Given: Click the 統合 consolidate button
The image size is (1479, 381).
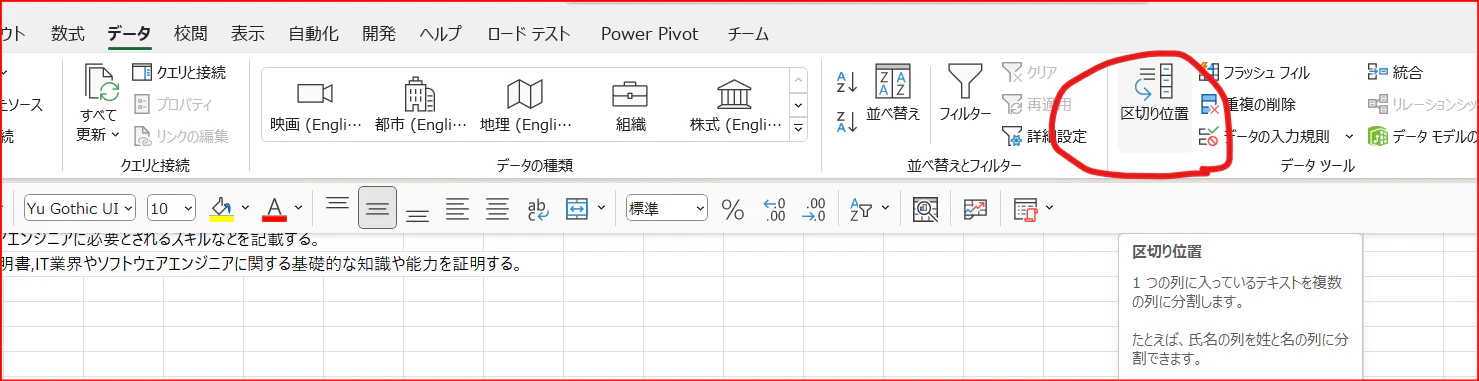Looking at the screenshot, I should 1394,72.
